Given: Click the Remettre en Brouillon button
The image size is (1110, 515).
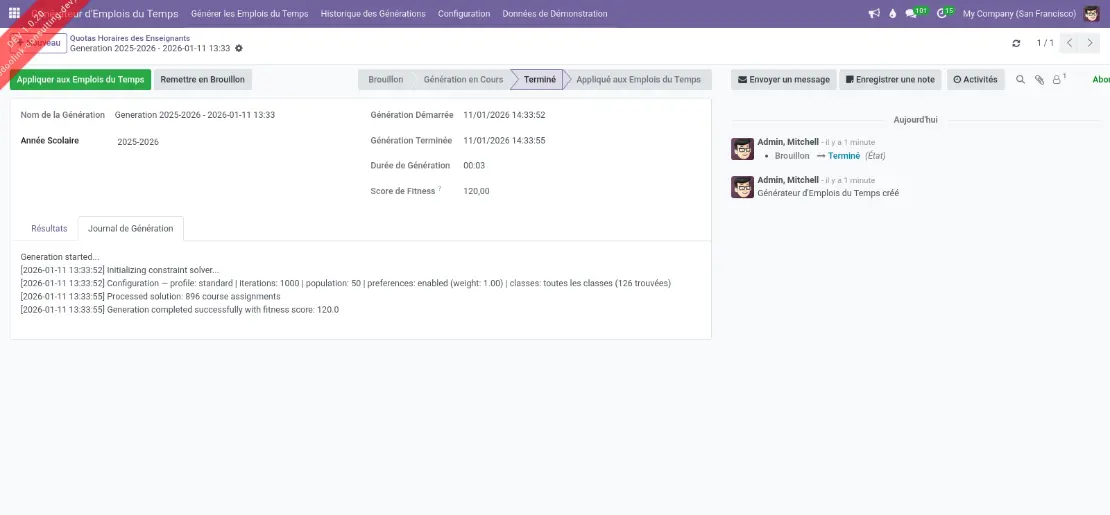Looking at the screenshot, I should tap(203, 79).
